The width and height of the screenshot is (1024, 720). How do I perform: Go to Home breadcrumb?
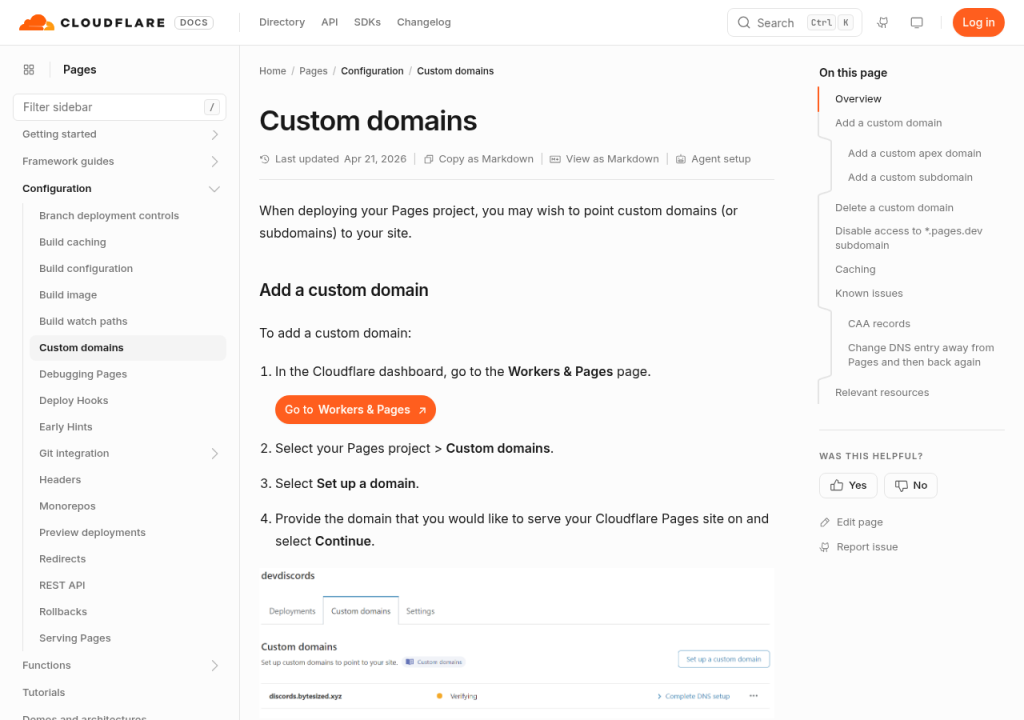(272, 71)
